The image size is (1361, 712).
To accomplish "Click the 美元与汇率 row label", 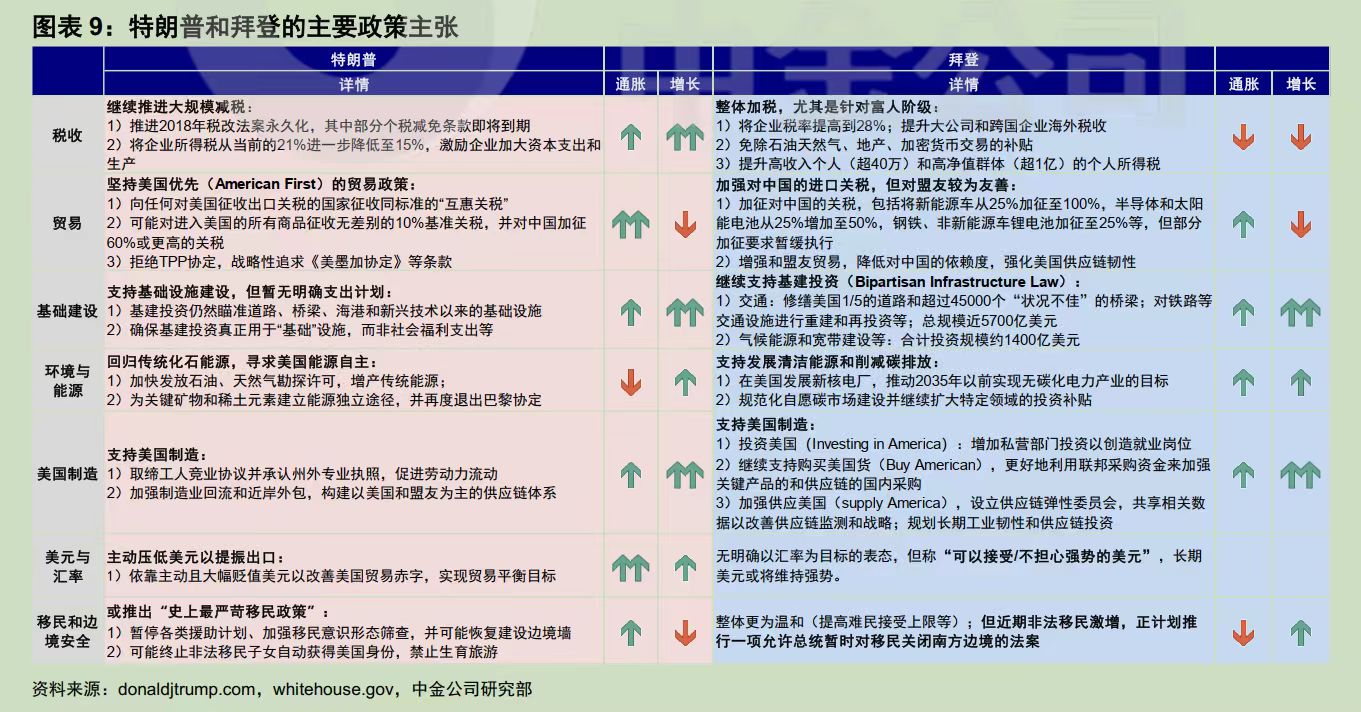I will 68,567.
